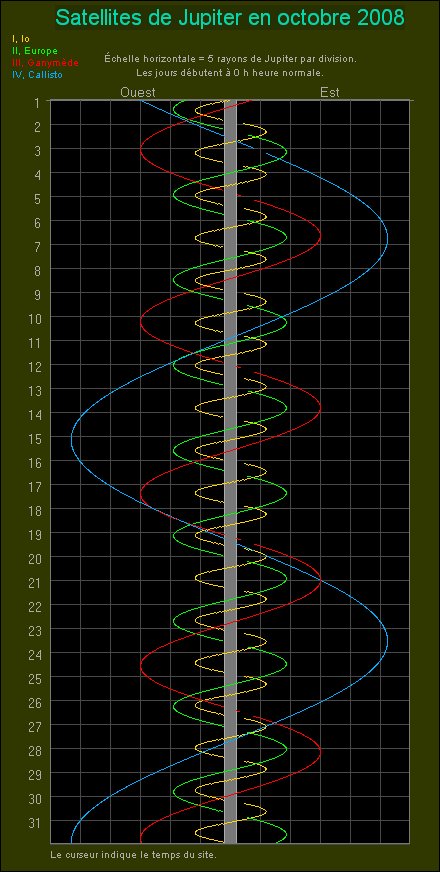
Task: Click day 26 on the date axis
Action: 34,702
